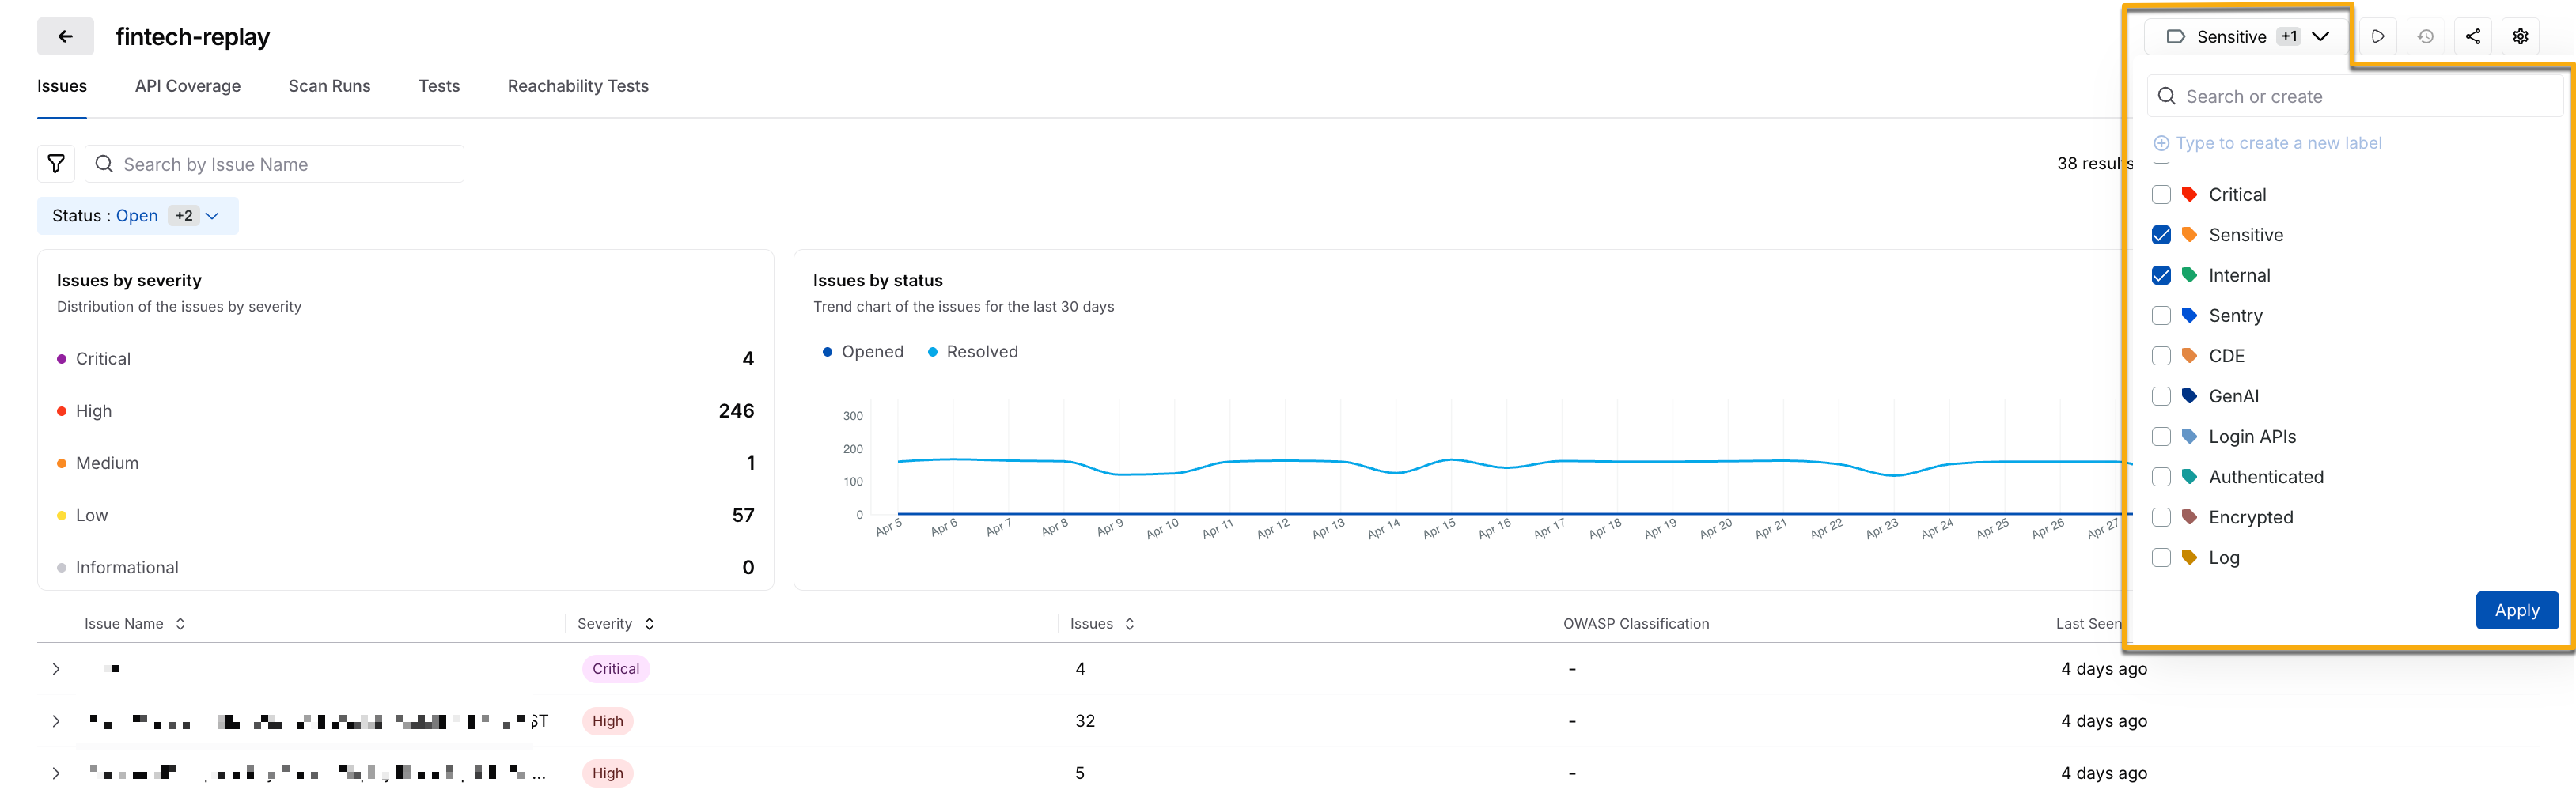This screenshot has height=805, width=2576.
Task: Open the history clock icon
Action: [2425, 37]
